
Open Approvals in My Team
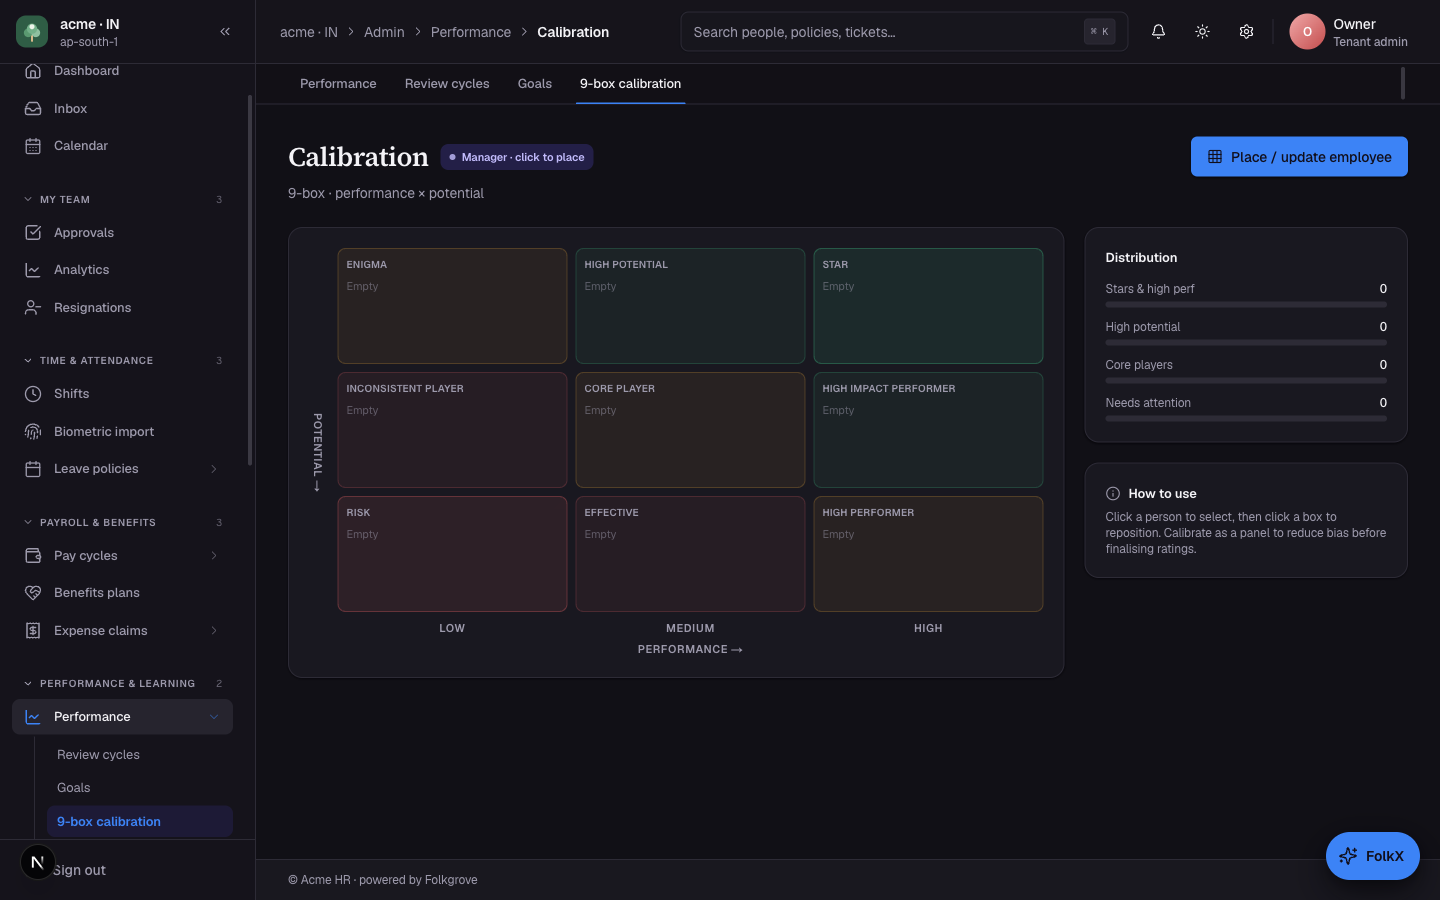pos(122,232)
